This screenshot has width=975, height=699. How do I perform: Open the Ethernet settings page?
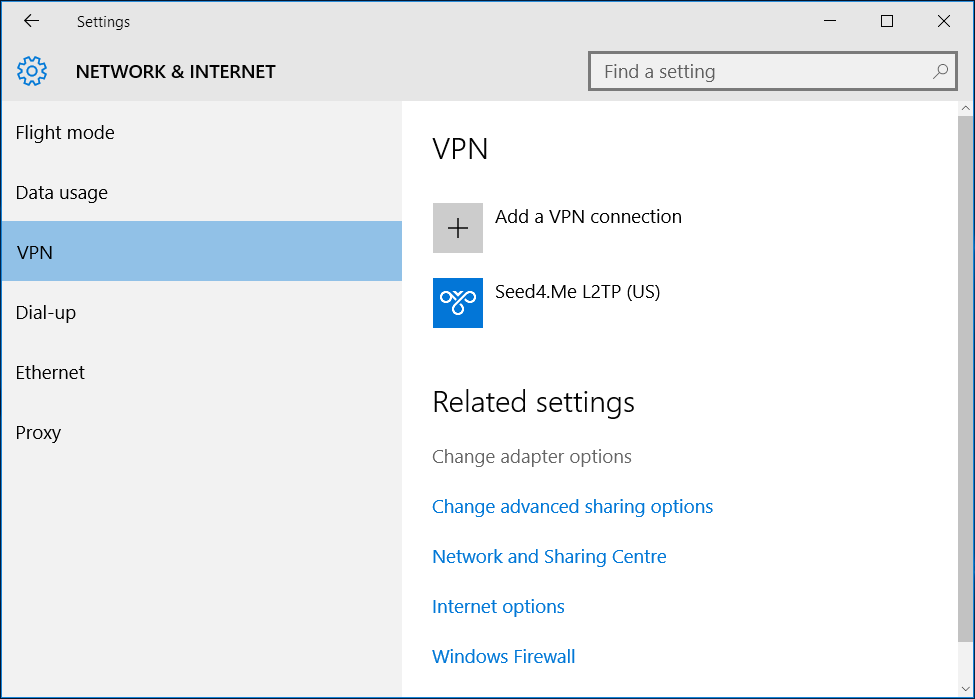click(x=50, y=372)
